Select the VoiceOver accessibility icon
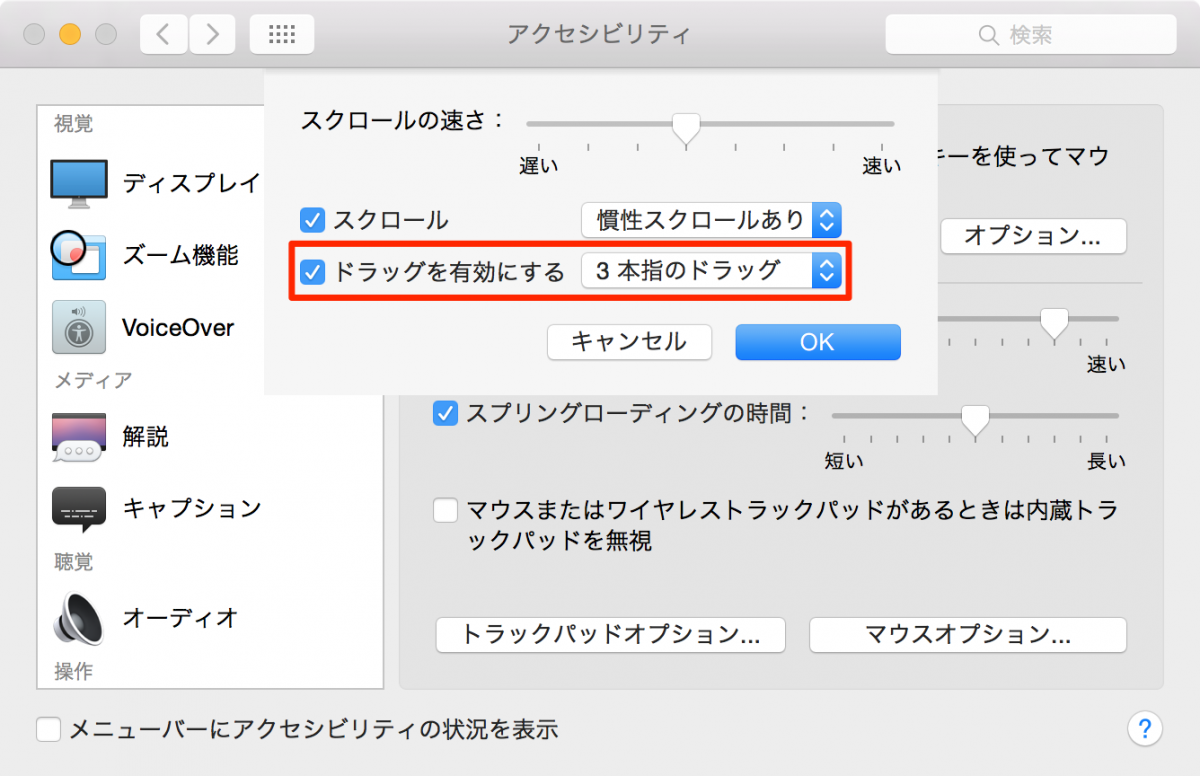Screen dimensions: 1200x776 click(78, 327)
